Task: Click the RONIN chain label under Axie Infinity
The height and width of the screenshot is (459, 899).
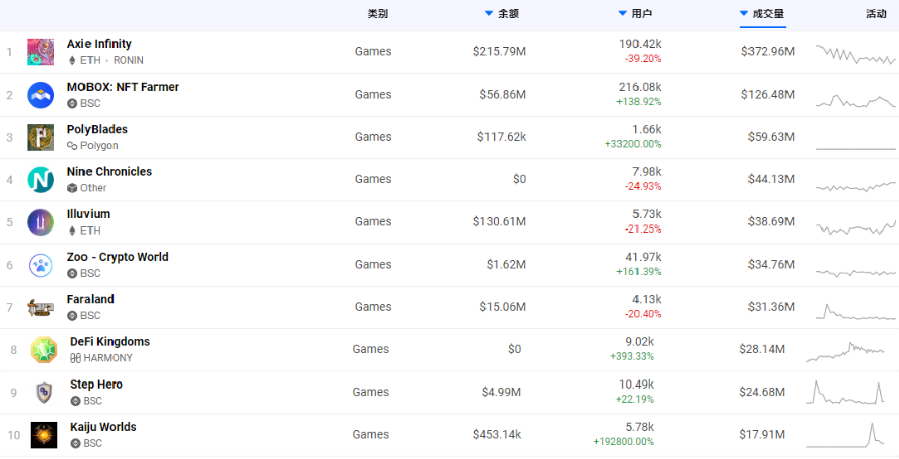Action: 128,60
